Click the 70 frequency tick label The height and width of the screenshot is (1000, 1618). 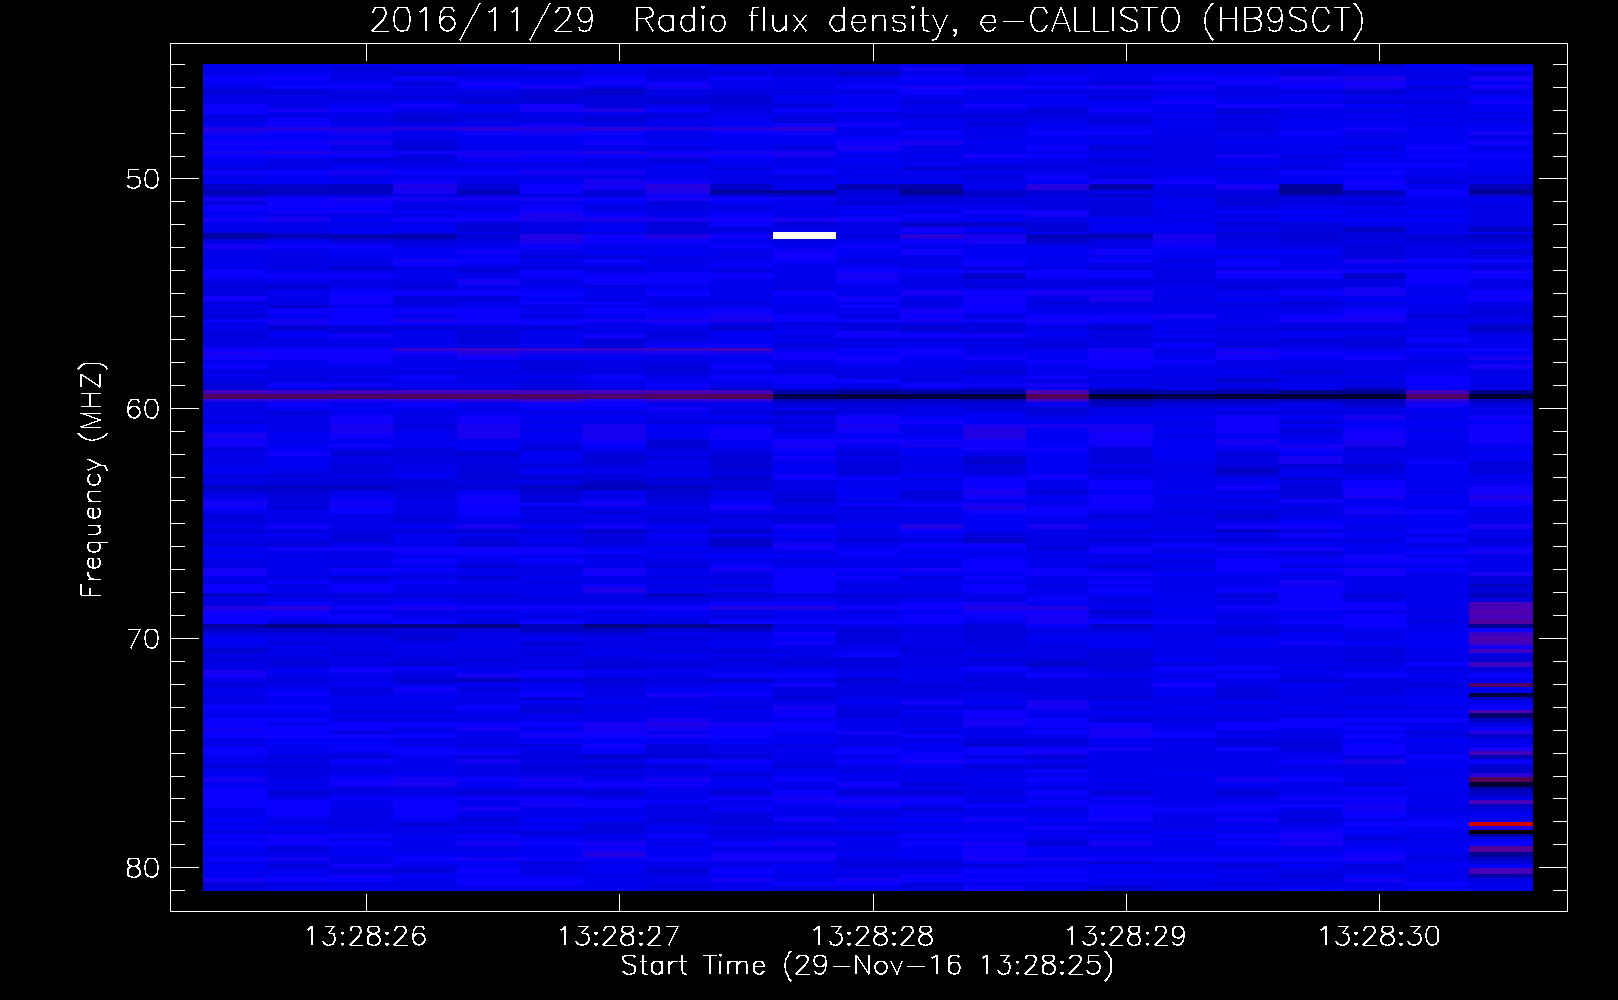(x=143, y=639)
